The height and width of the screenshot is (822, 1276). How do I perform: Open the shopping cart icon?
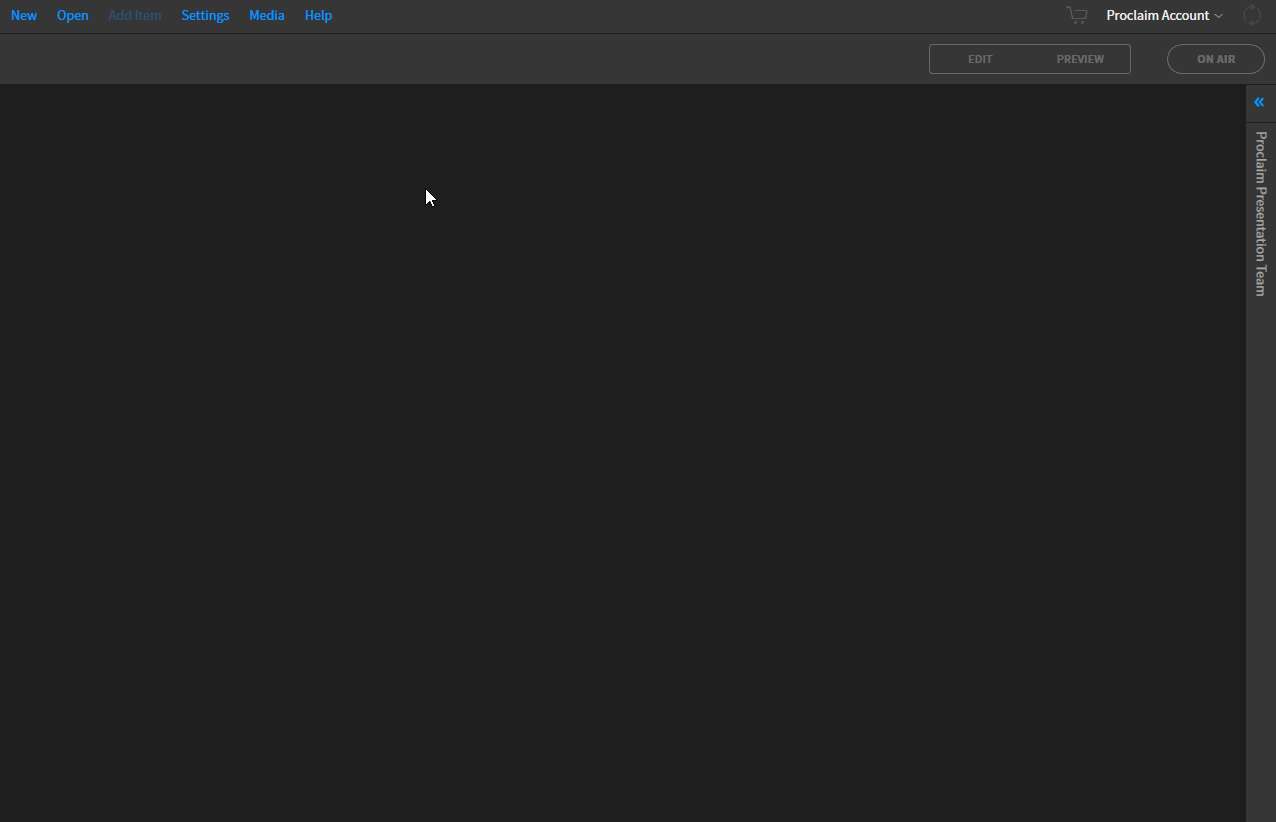(1077, 15)
